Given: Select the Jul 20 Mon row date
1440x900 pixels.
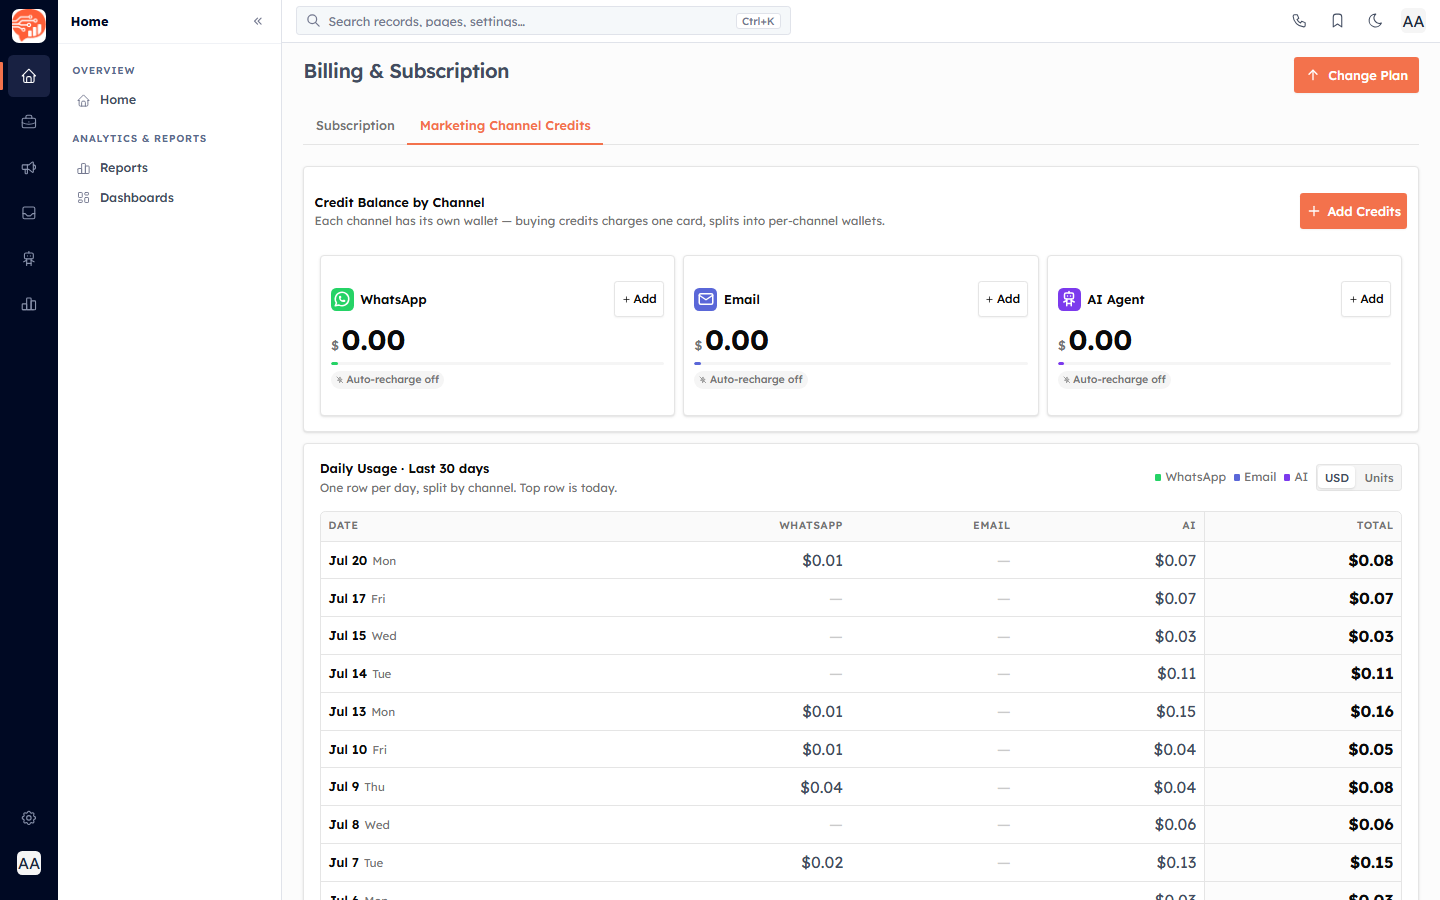Looking at the screenshot, I should click(362, 561).
